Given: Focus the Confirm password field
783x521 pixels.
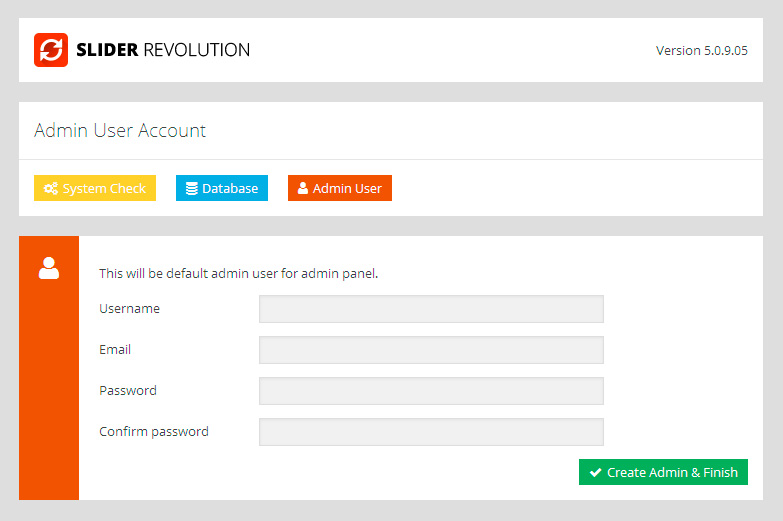Looking at the screenshot, I should [x=431, y=432].
